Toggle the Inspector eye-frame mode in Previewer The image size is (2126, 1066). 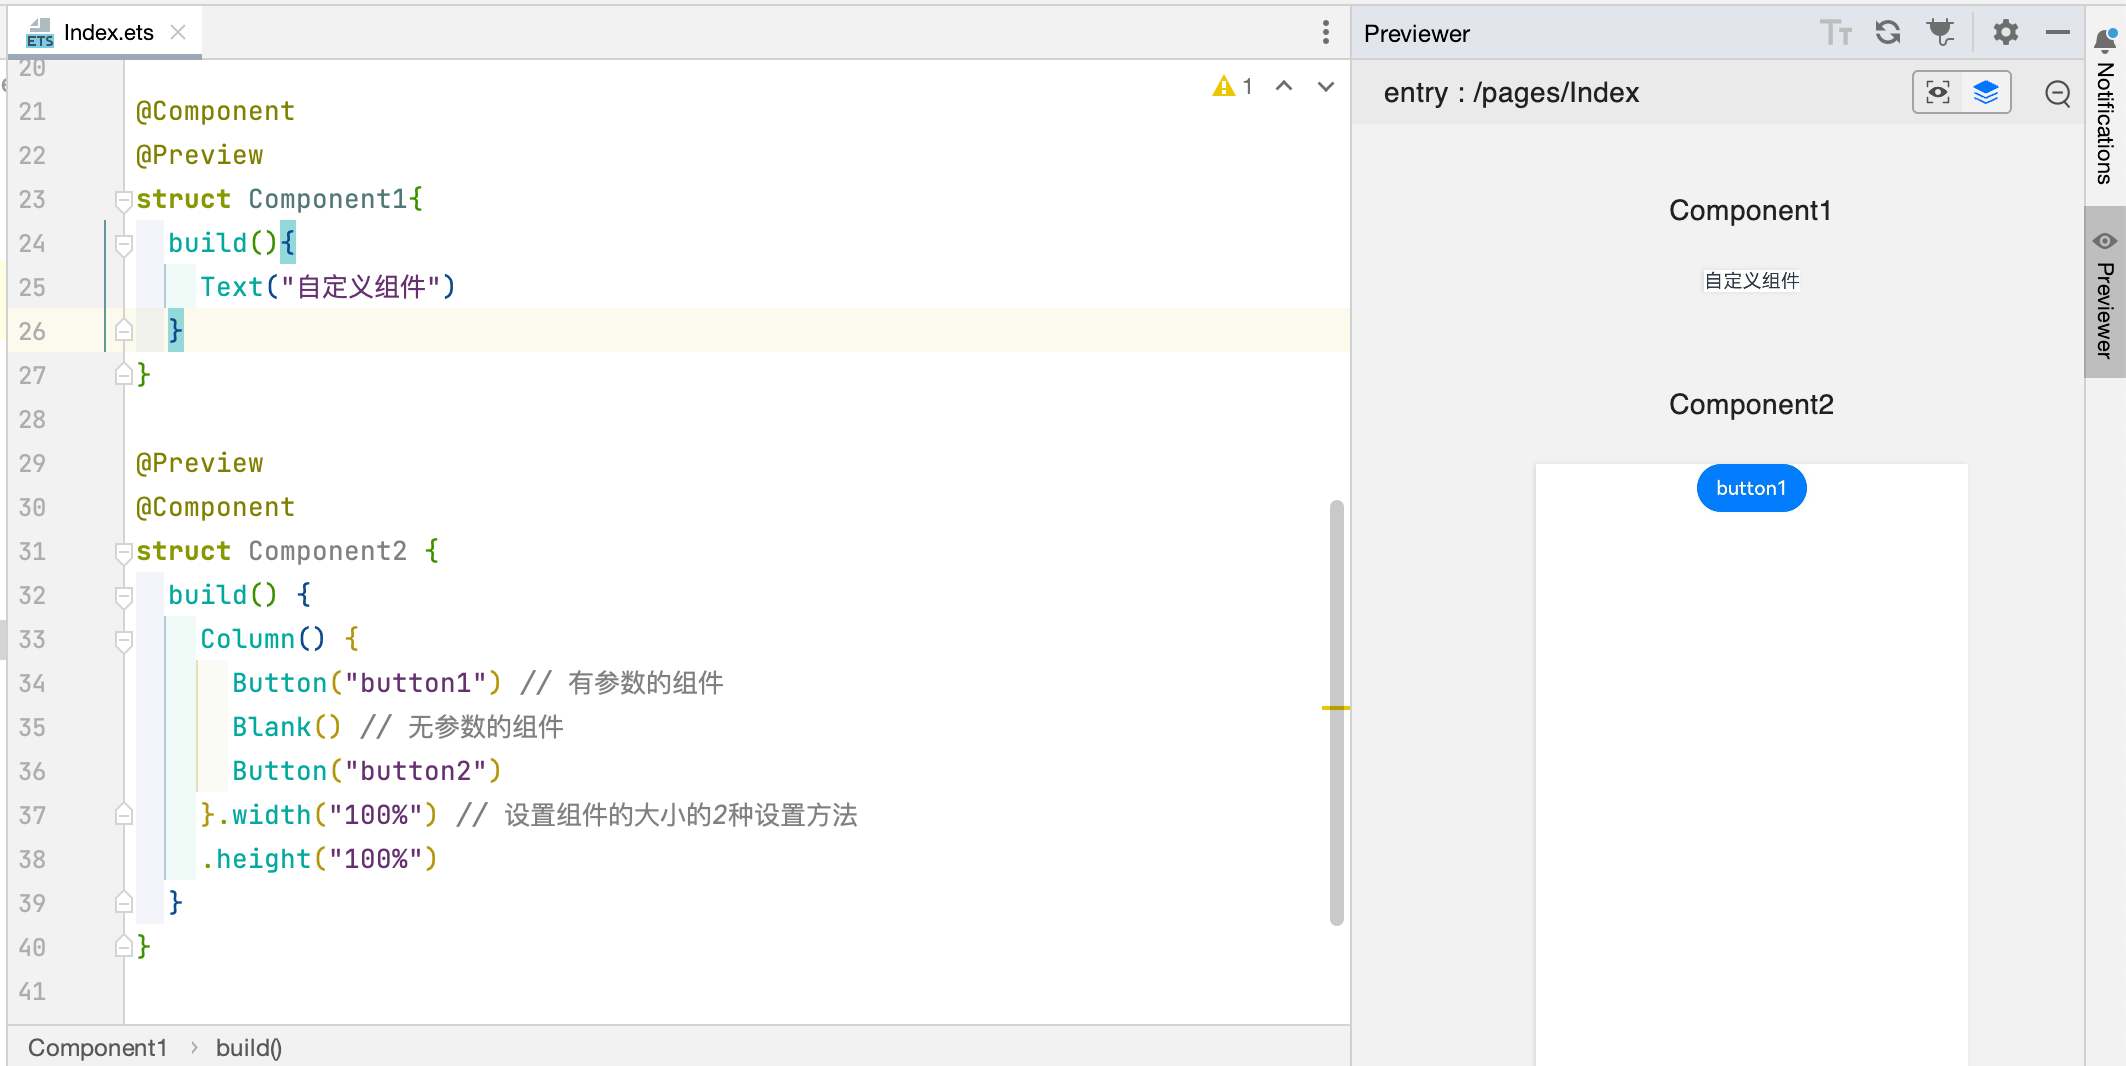pos(1938,93)
